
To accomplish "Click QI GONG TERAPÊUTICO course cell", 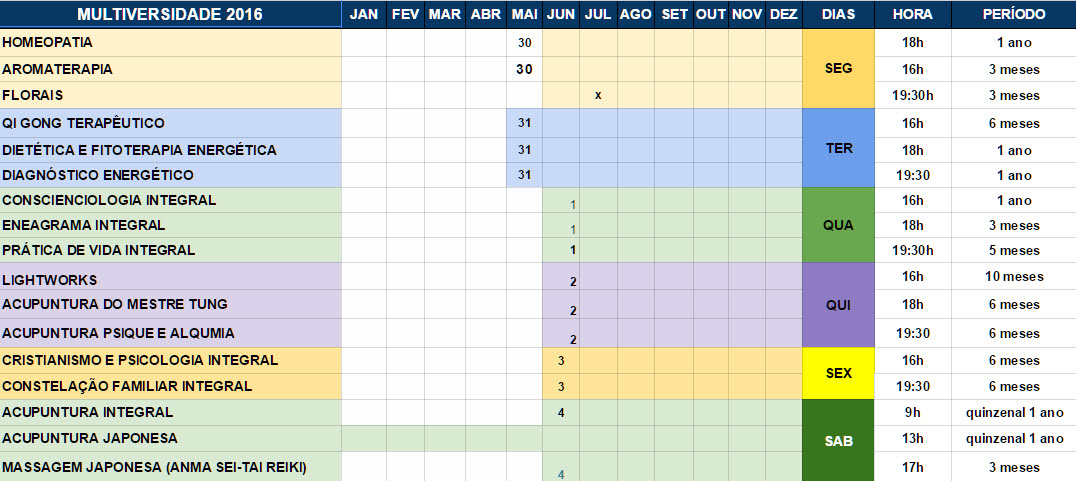I will (170, 123).
